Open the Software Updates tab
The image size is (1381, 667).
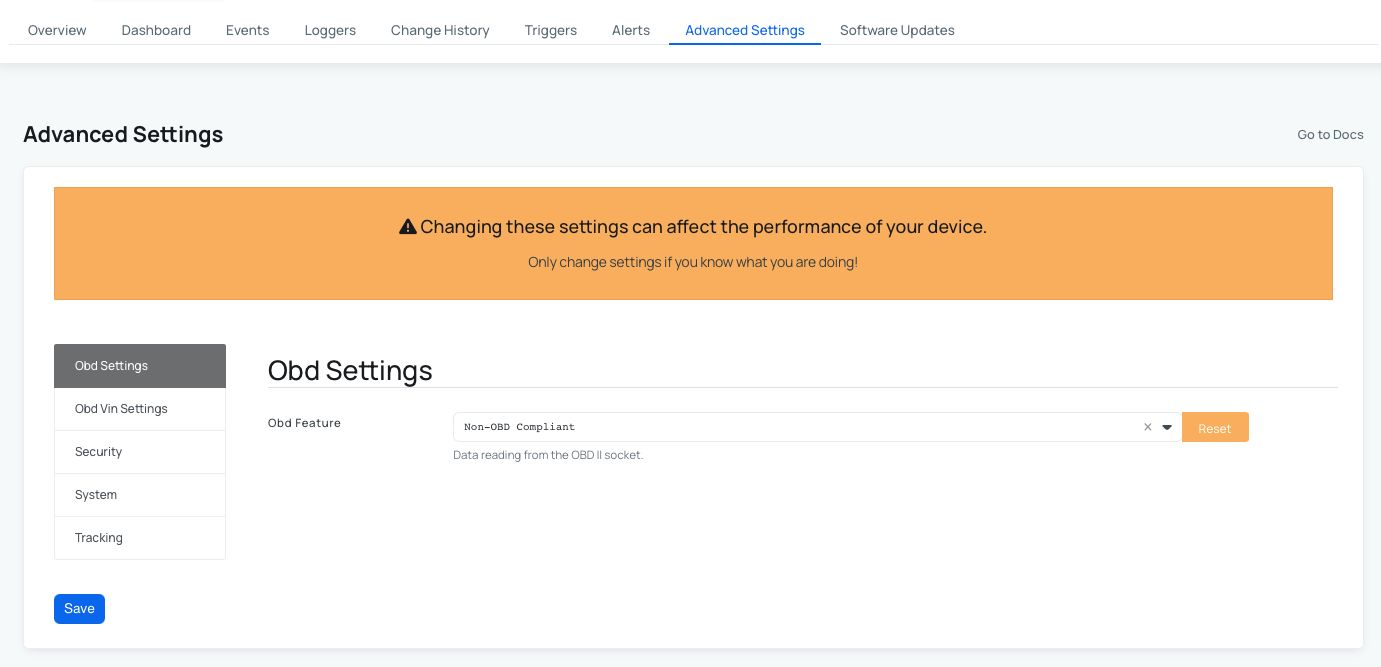click(x=897, y=30)
